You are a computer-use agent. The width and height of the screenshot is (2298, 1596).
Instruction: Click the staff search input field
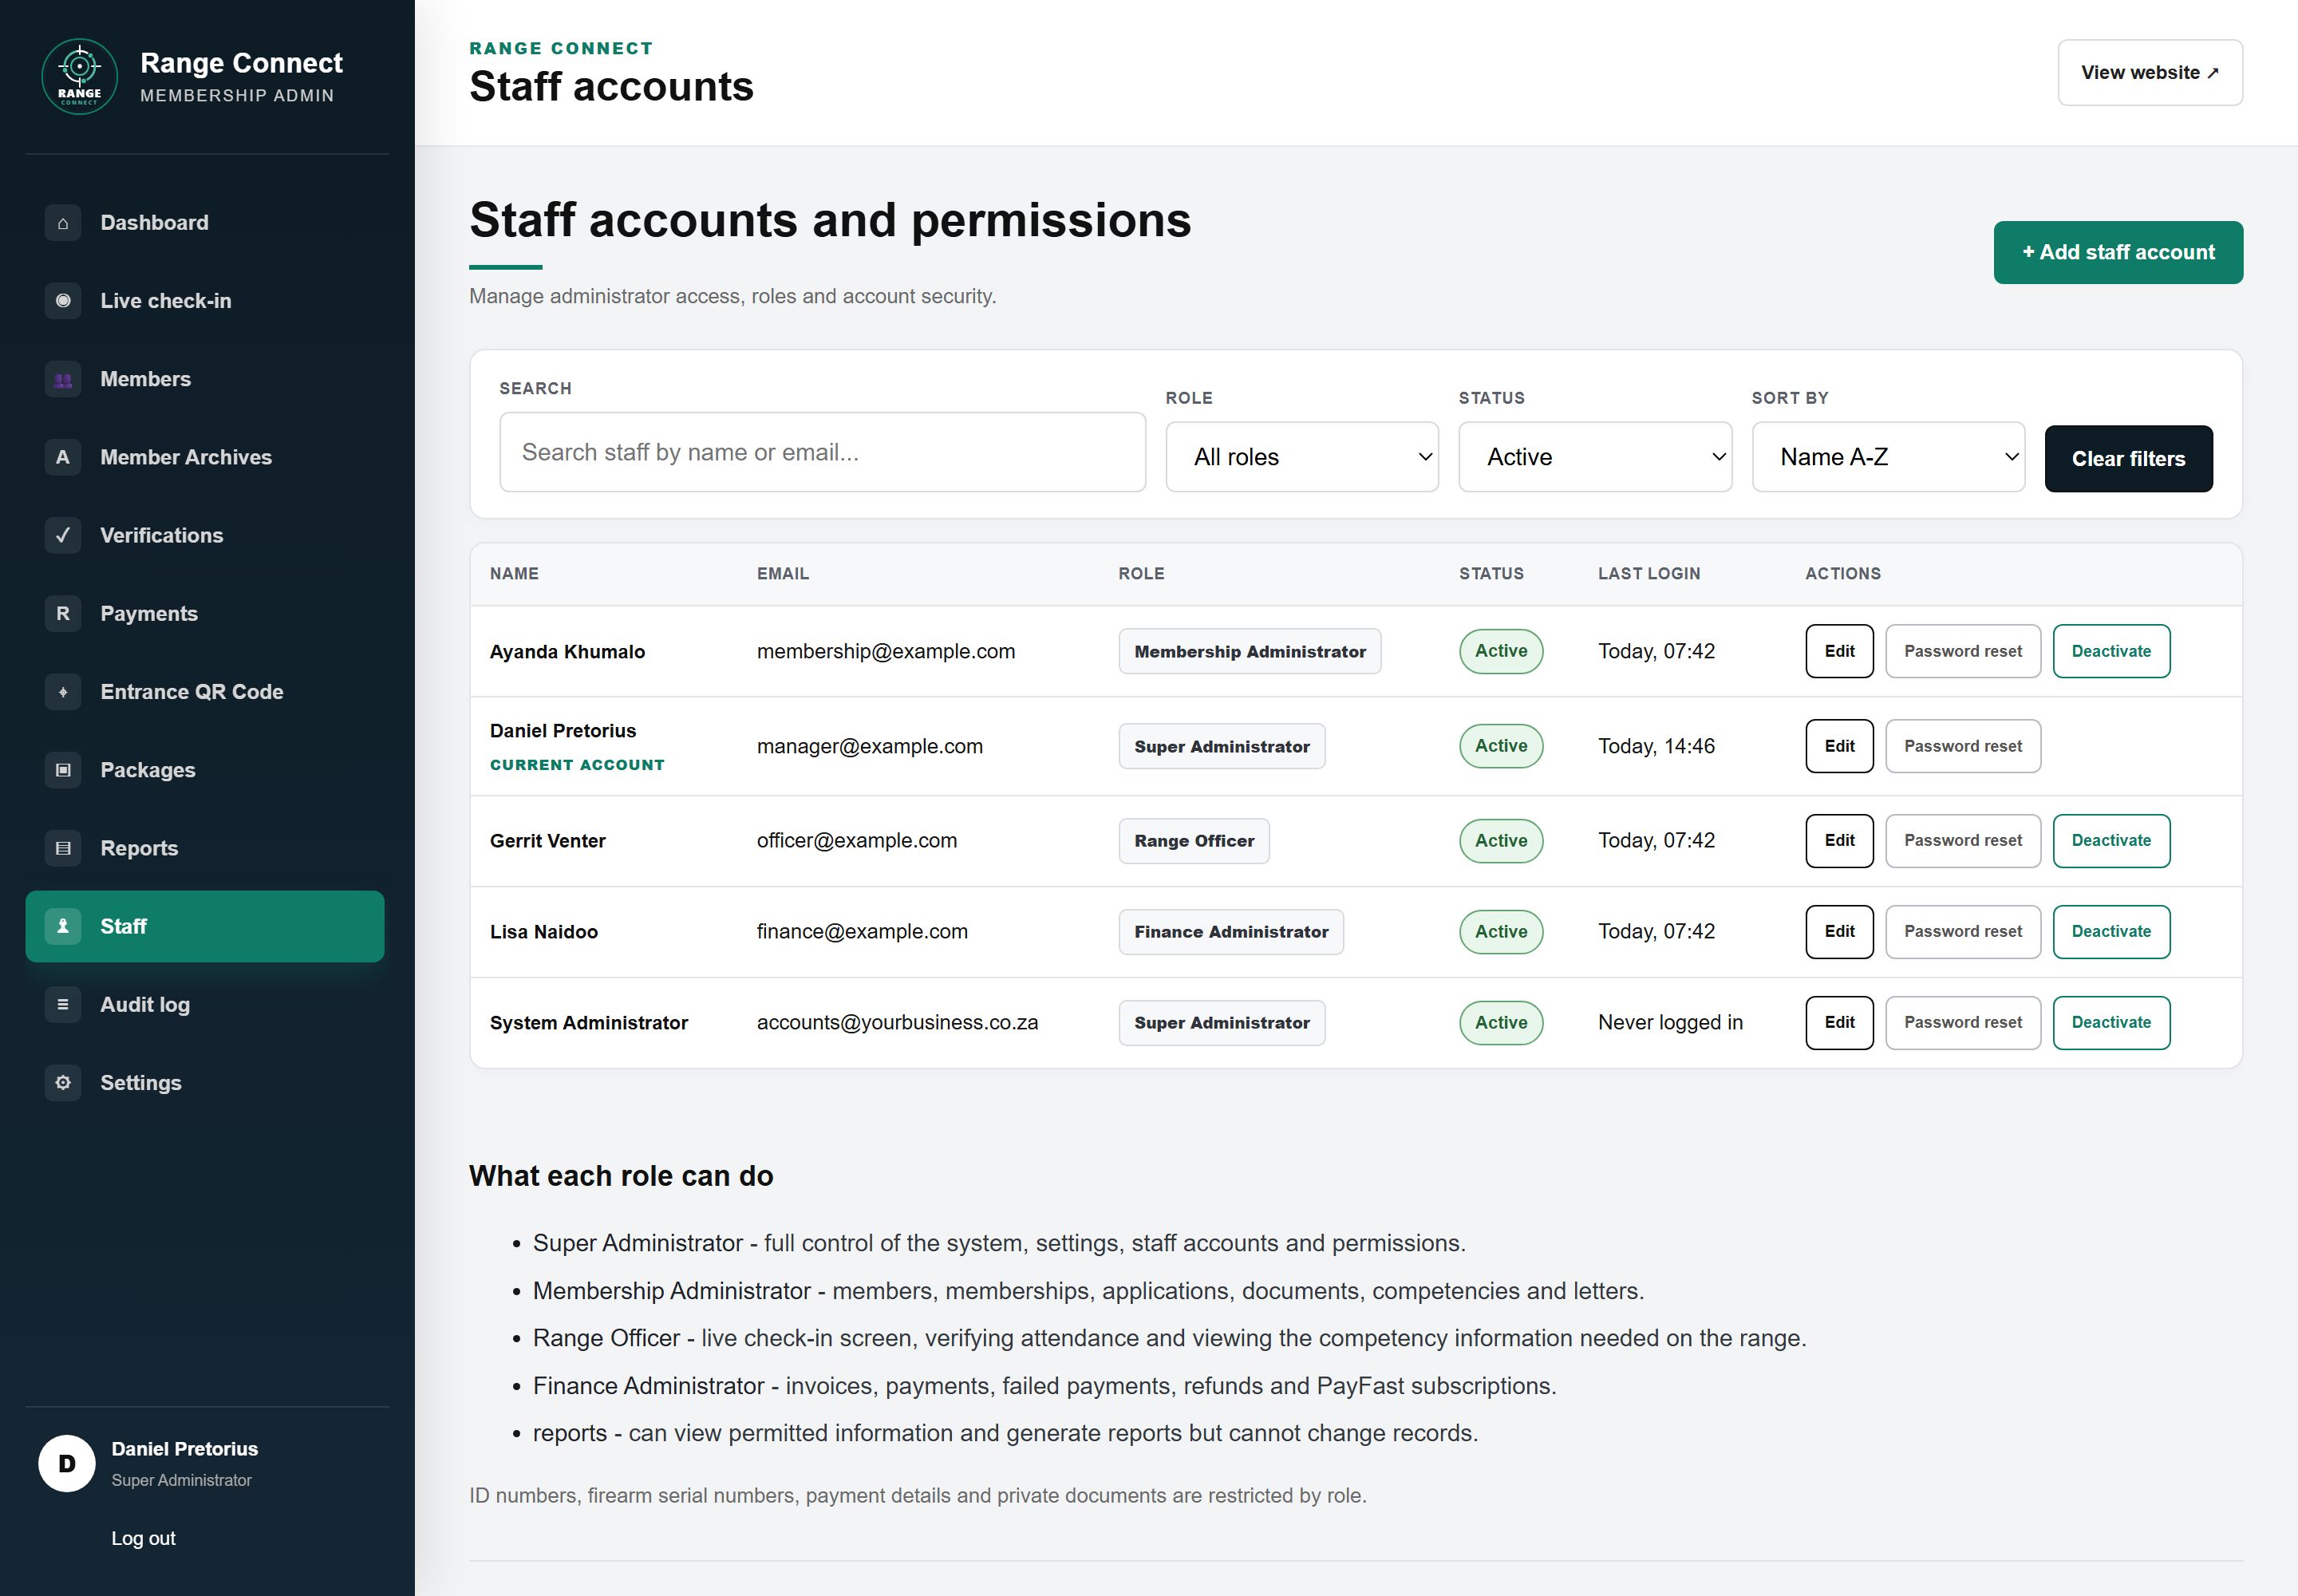[822, 452]
